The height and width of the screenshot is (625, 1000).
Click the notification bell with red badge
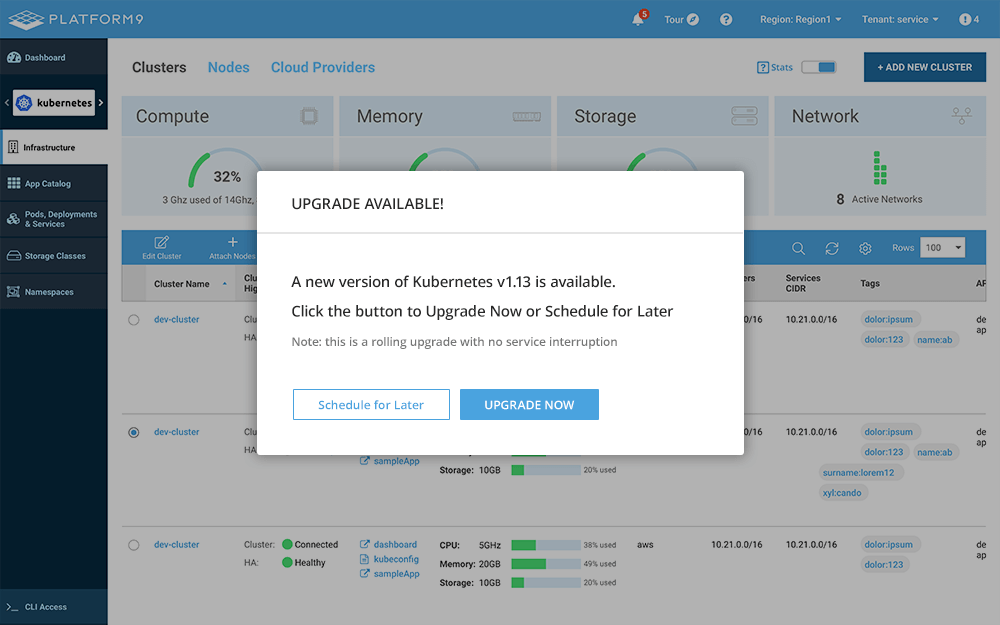[x=639, y=19]
